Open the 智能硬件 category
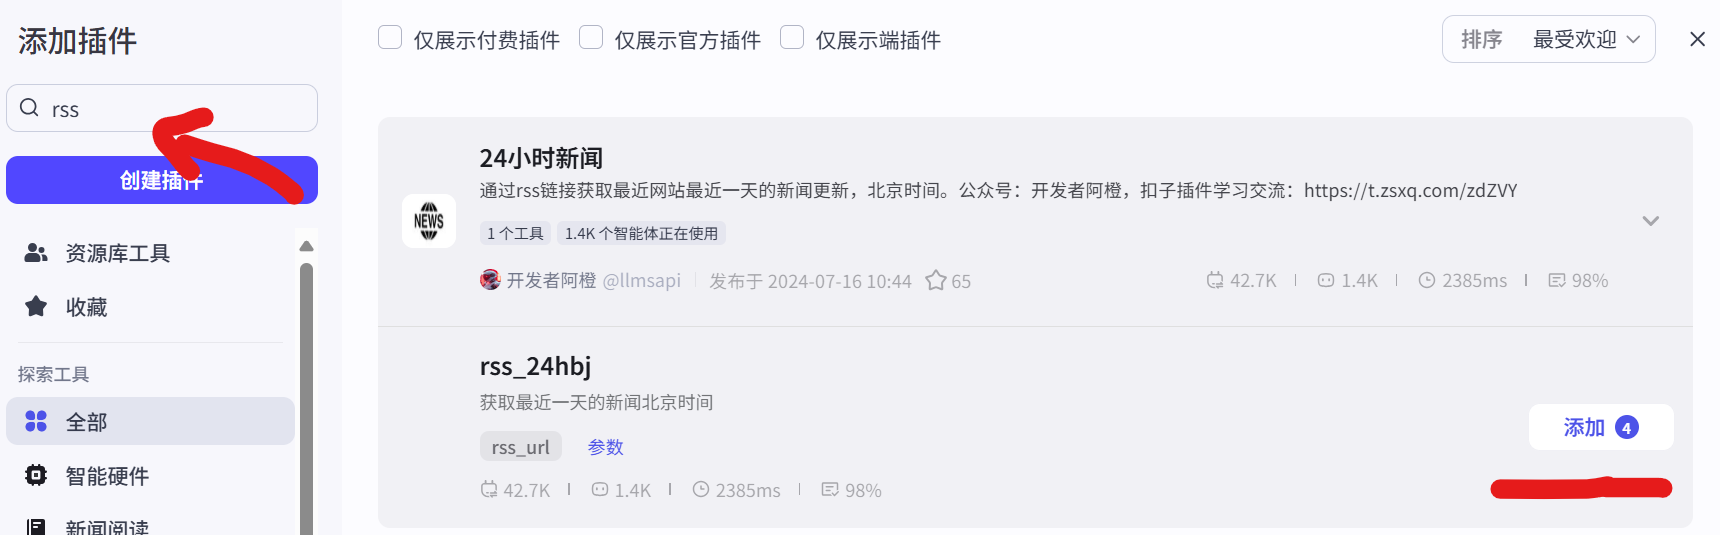The image size is (1720, 535). 106,476
